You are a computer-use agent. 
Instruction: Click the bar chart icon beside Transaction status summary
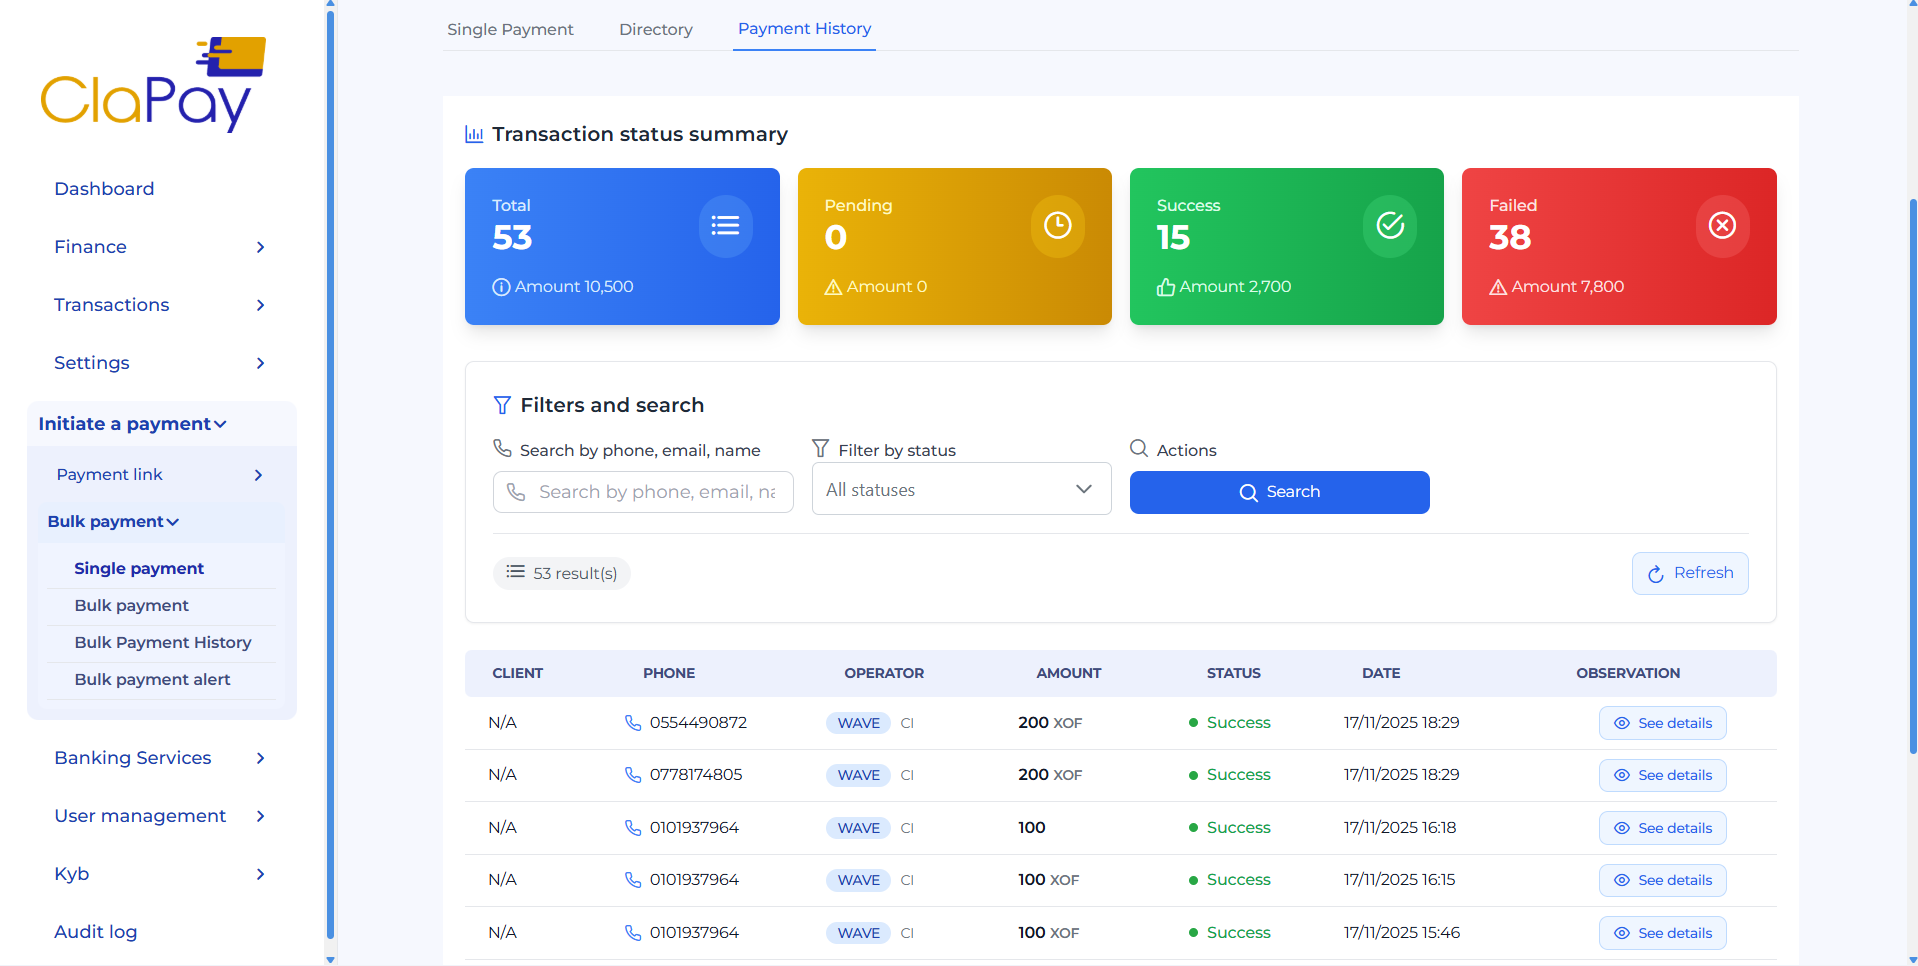474,133
